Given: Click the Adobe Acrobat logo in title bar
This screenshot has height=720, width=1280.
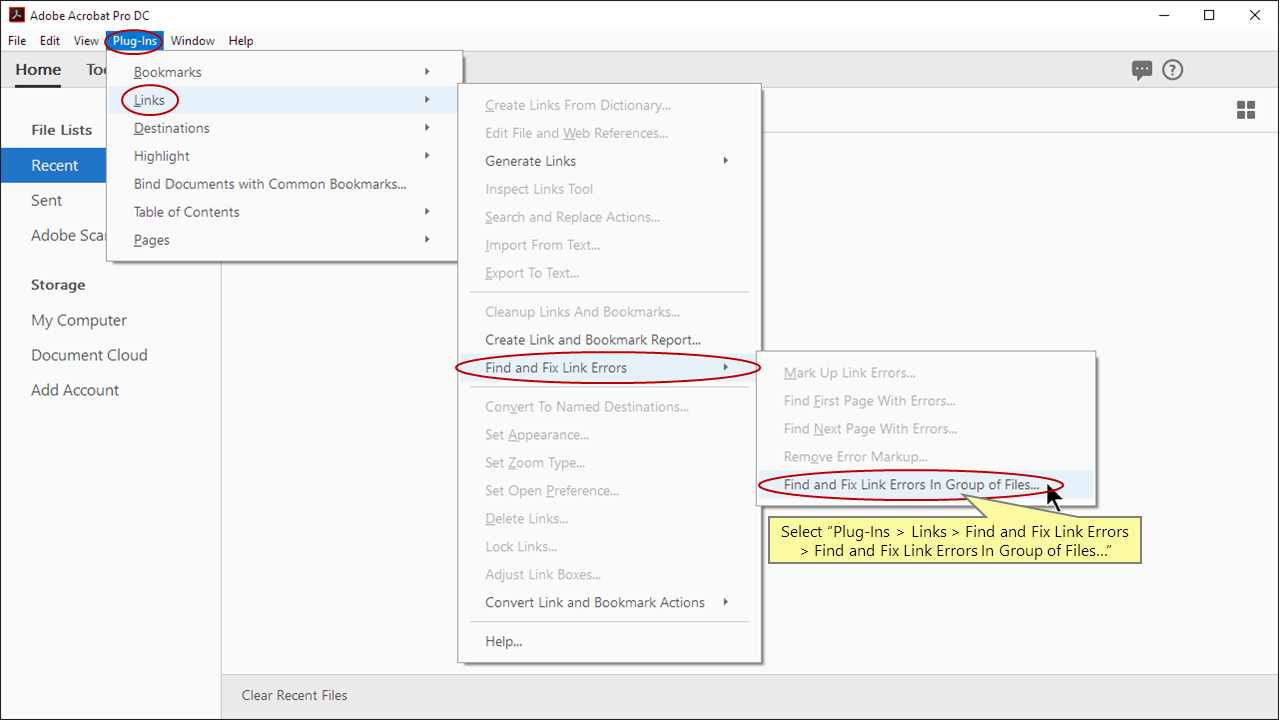Looking at the screenshot, I should (x=16, y=15).
